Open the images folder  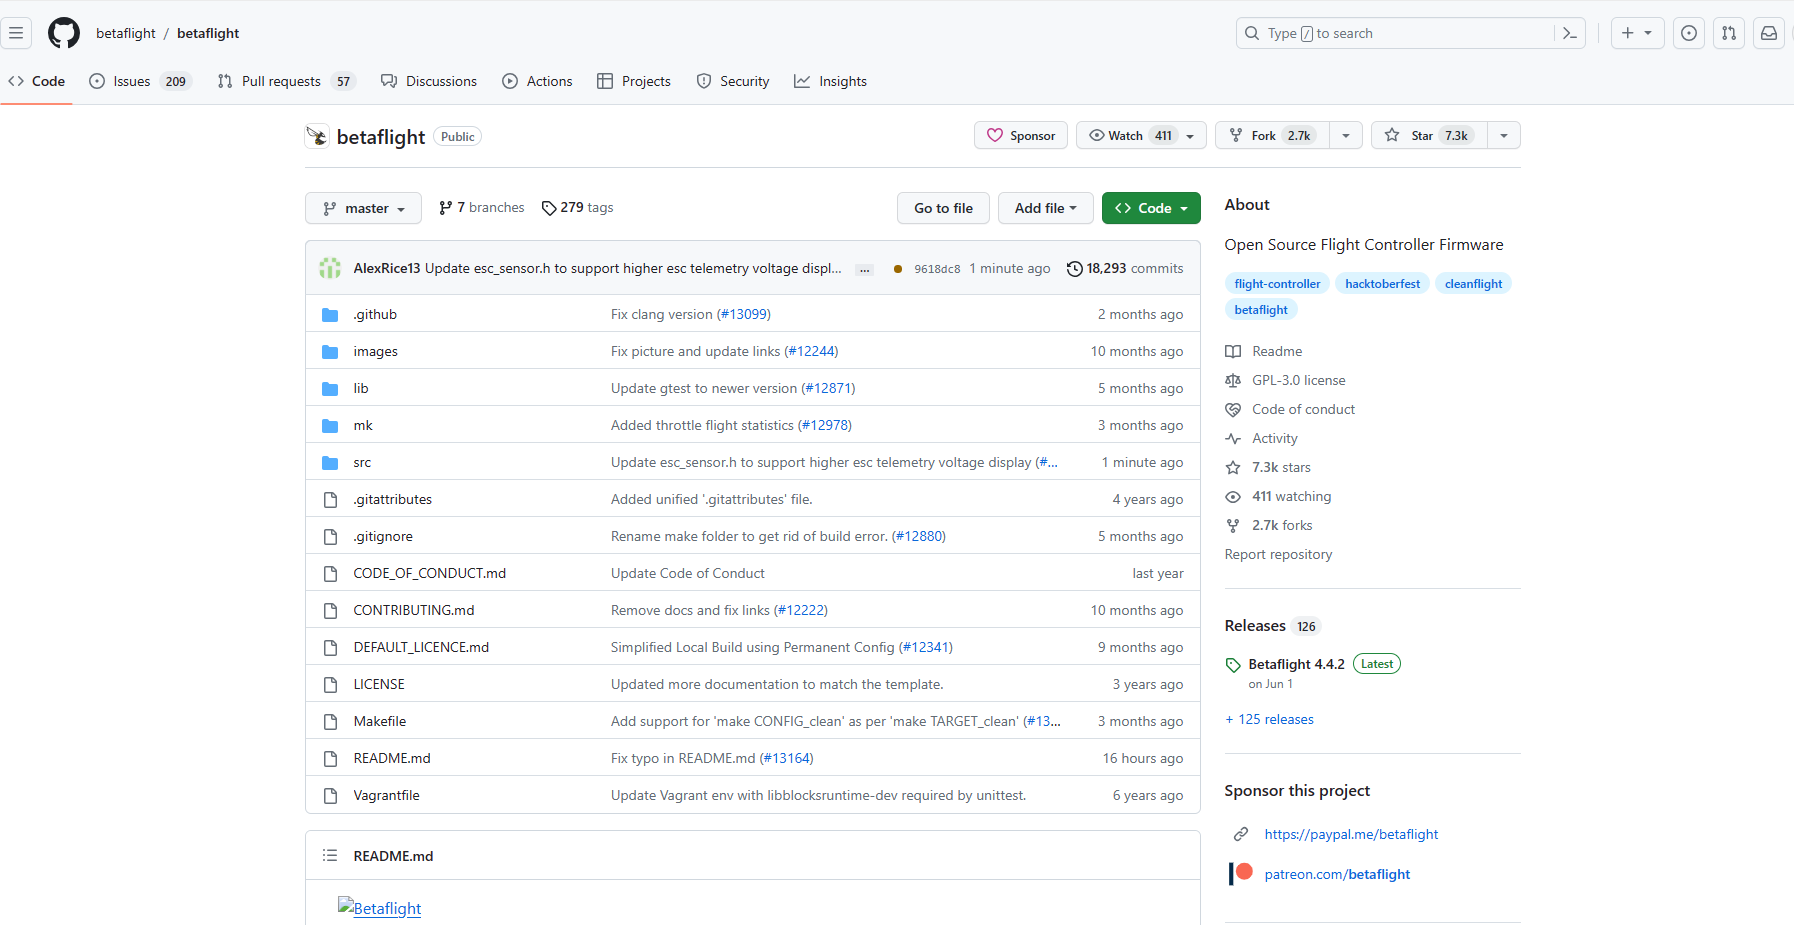click(375, 351)
